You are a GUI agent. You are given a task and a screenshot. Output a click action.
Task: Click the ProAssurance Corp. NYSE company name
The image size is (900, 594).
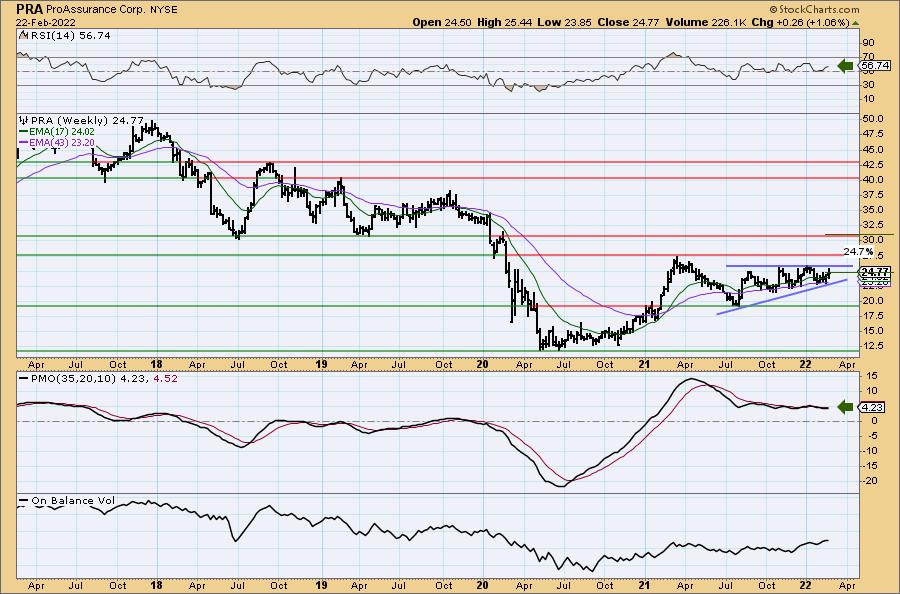tap(111, 10)
